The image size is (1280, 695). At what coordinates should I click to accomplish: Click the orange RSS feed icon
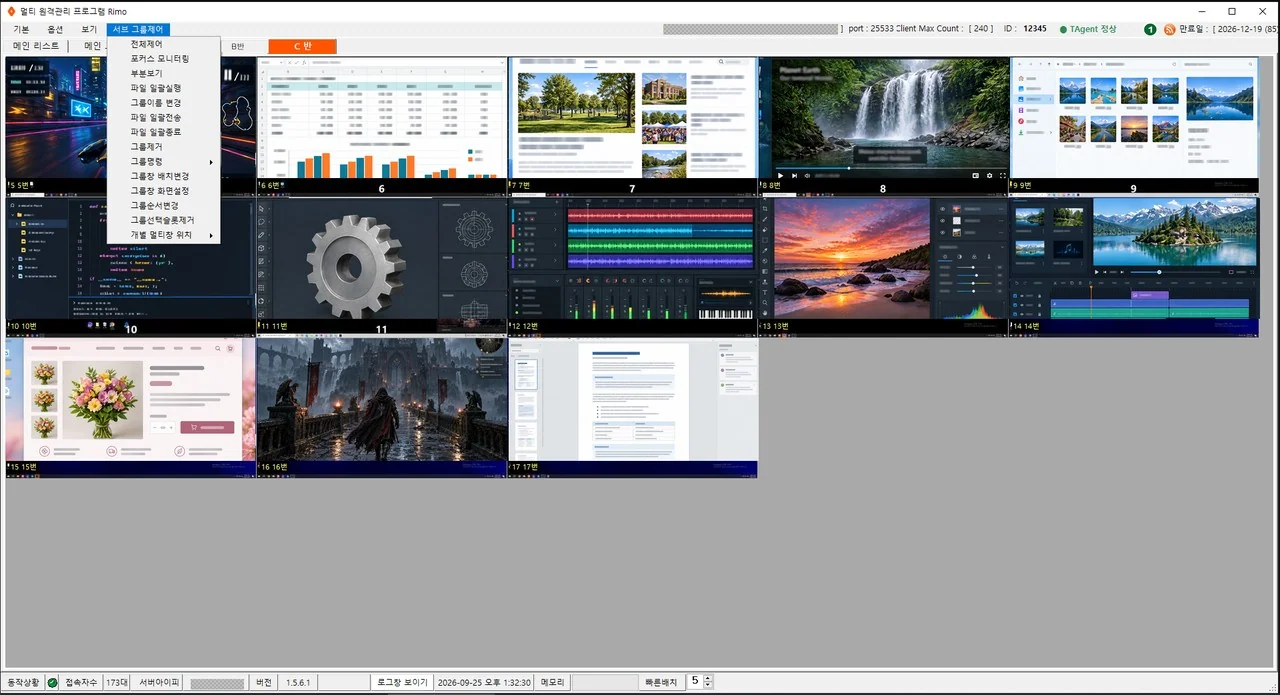[x=1169, y=30]
